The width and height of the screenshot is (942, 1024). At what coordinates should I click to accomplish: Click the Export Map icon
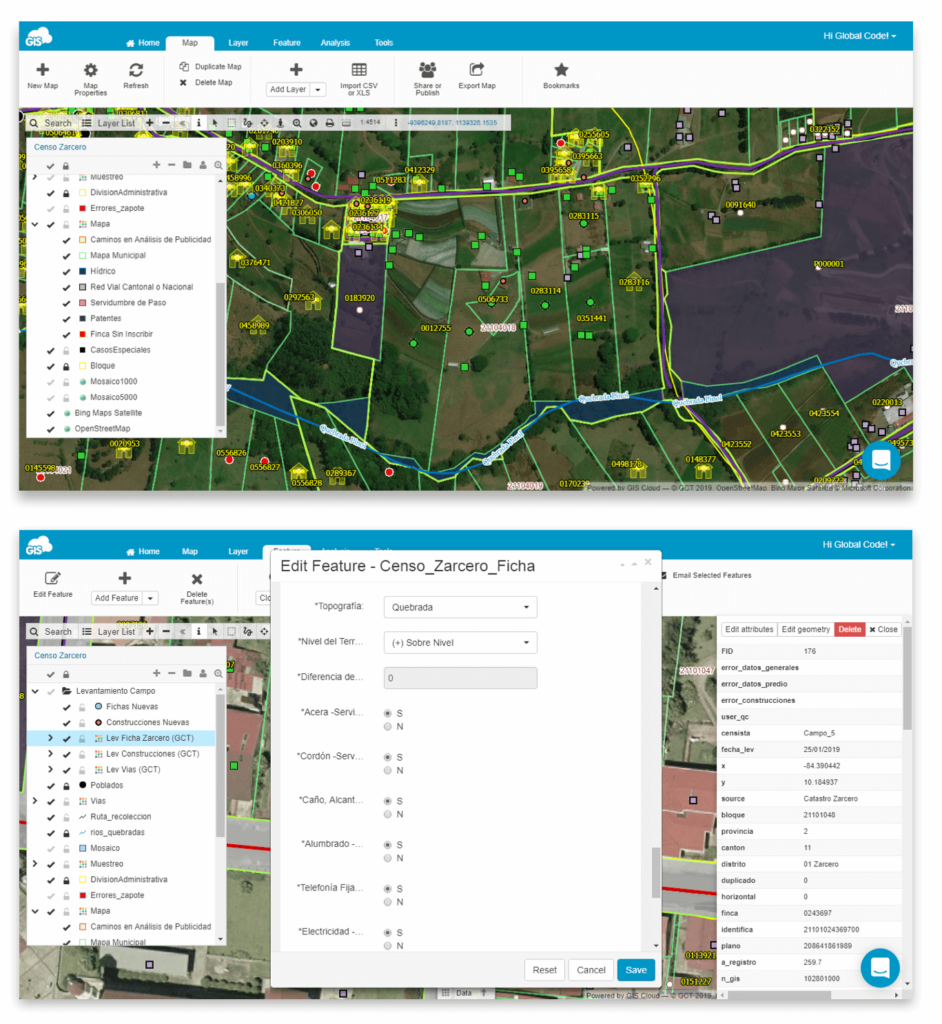click(x=477, y=70)
